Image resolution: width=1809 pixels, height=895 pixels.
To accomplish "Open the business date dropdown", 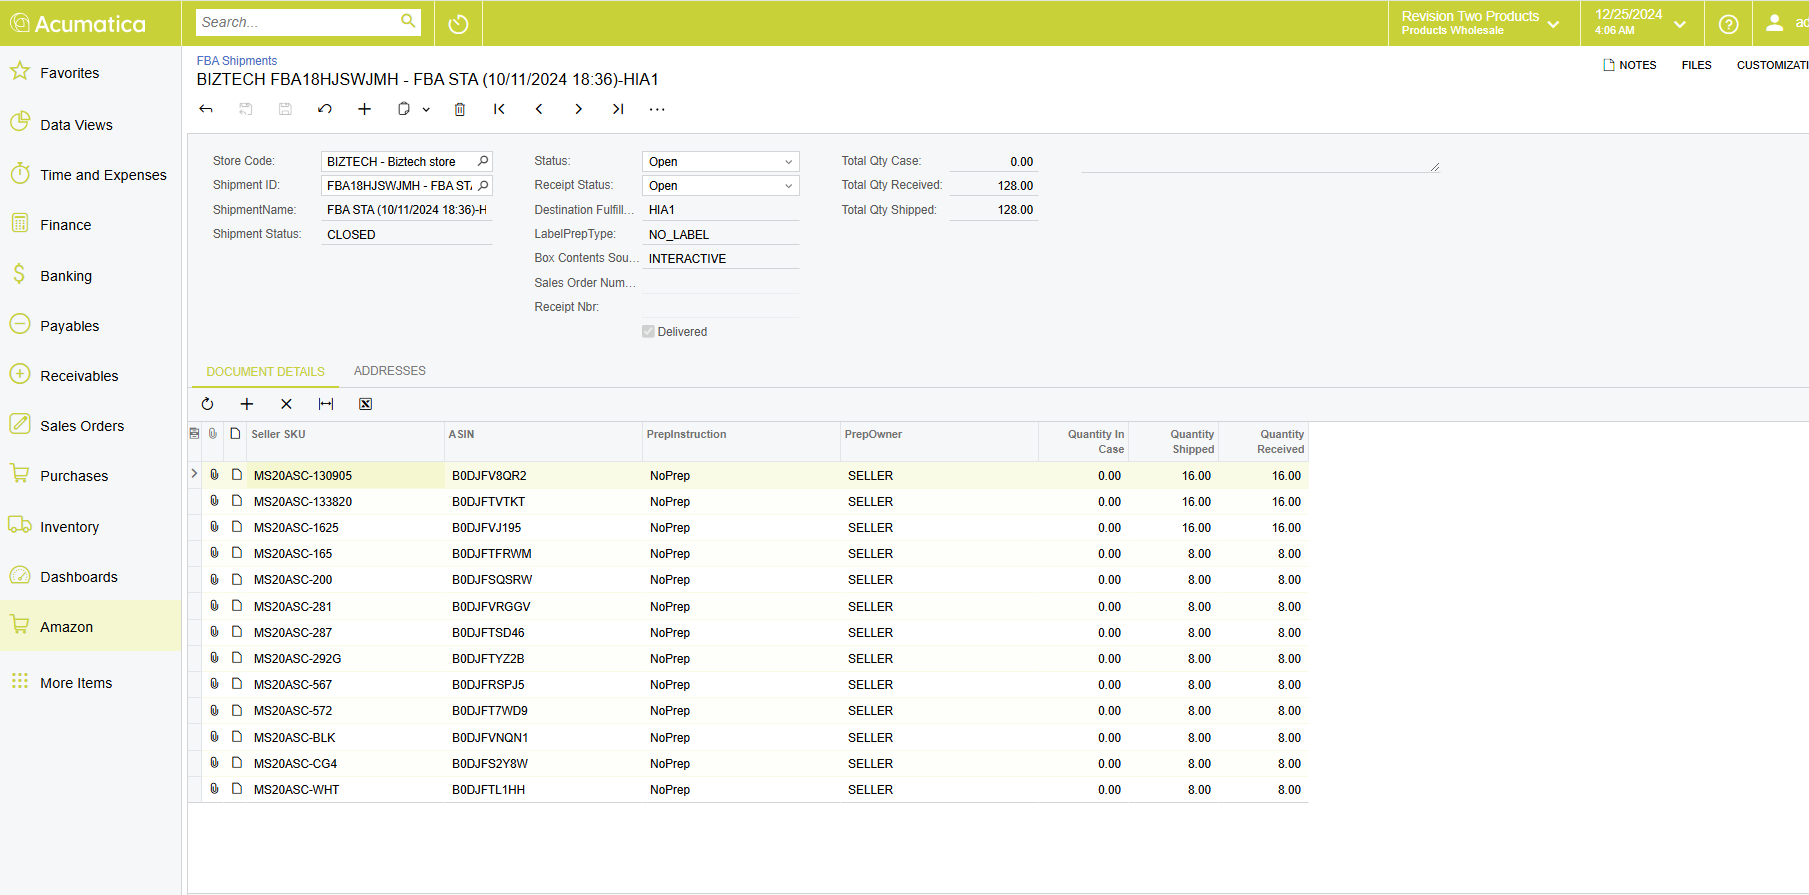I will [1640, 23].
